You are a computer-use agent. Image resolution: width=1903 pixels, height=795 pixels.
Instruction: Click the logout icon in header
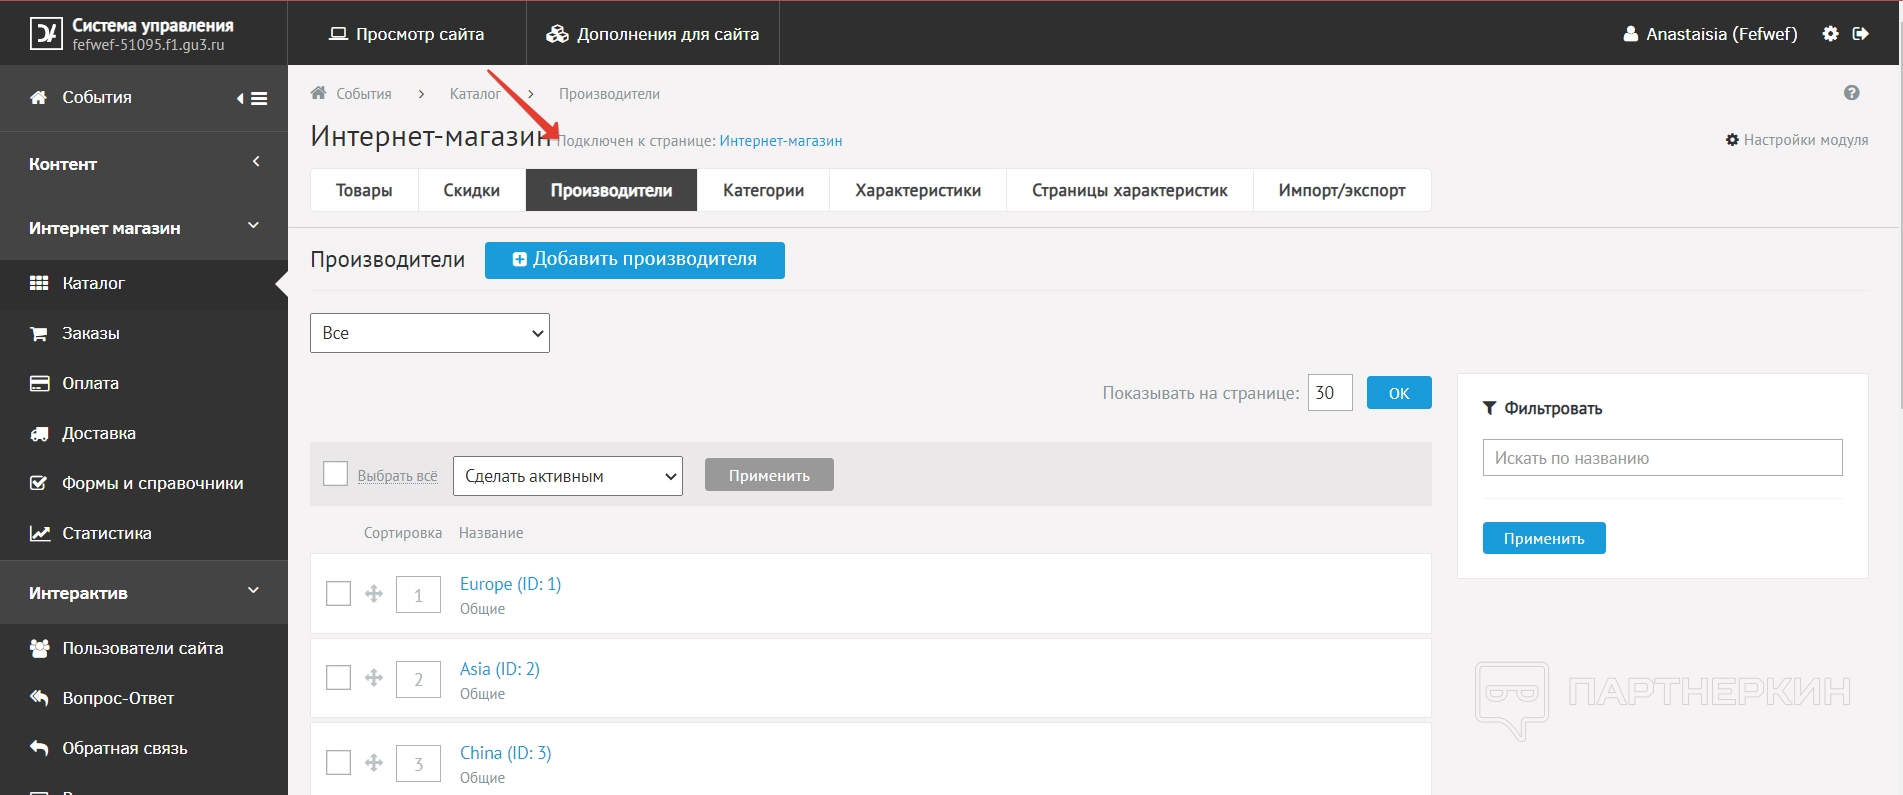[x=1860, y=34]
